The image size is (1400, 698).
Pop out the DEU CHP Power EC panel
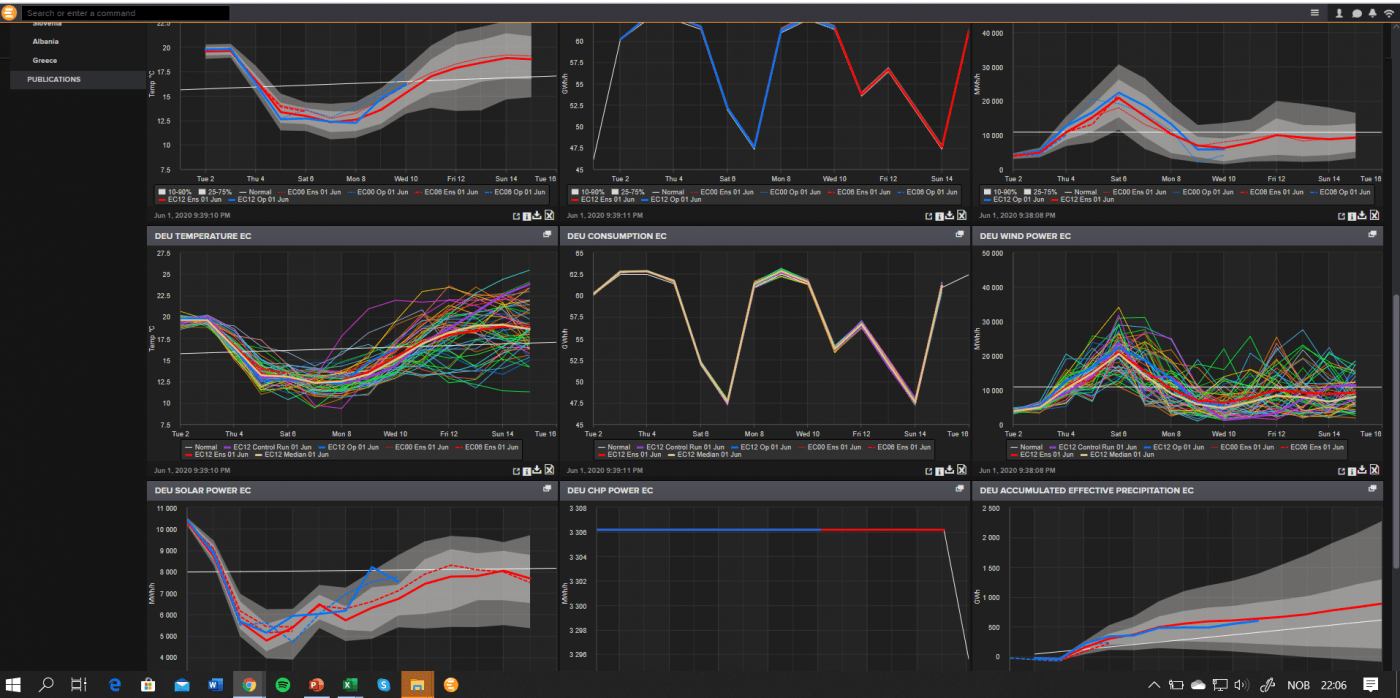pyautogui.click(x=959, y=490)
